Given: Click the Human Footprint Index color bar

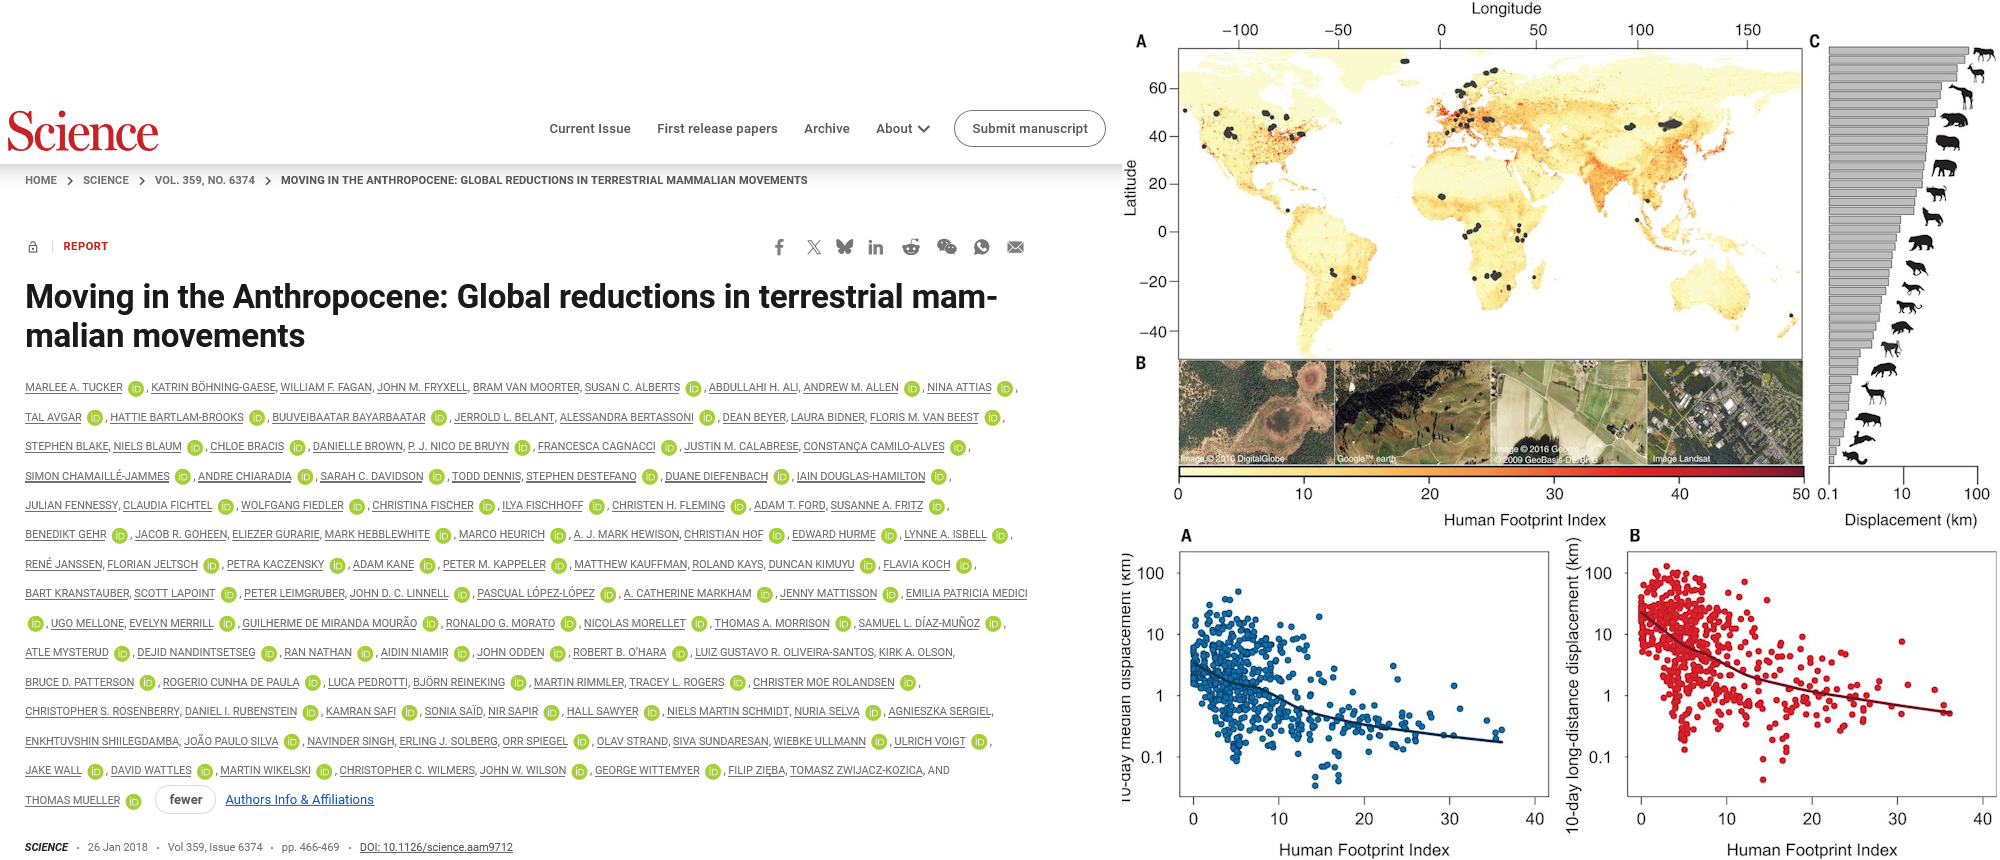Looking at the screenshot, I should 1490,471.
